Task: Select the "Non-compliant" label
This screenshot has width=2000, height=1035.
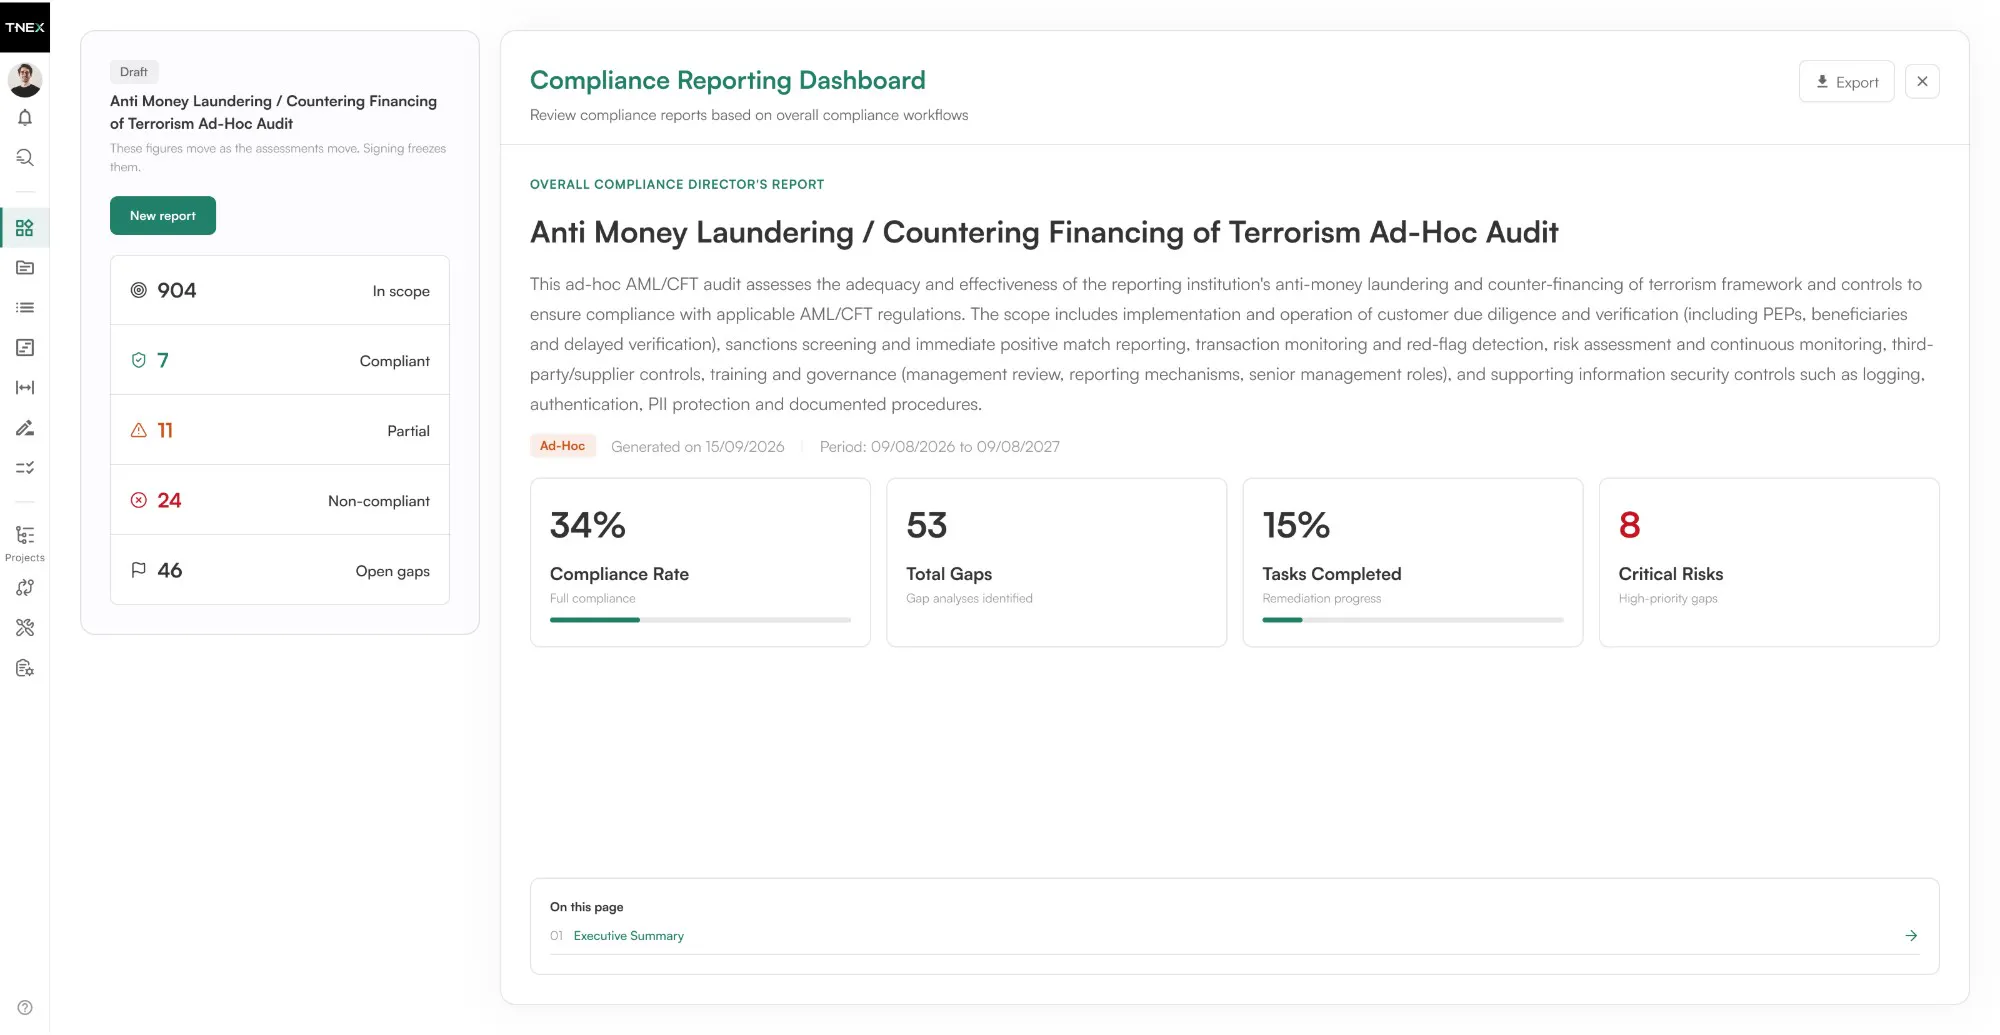Action: point(379,501)
